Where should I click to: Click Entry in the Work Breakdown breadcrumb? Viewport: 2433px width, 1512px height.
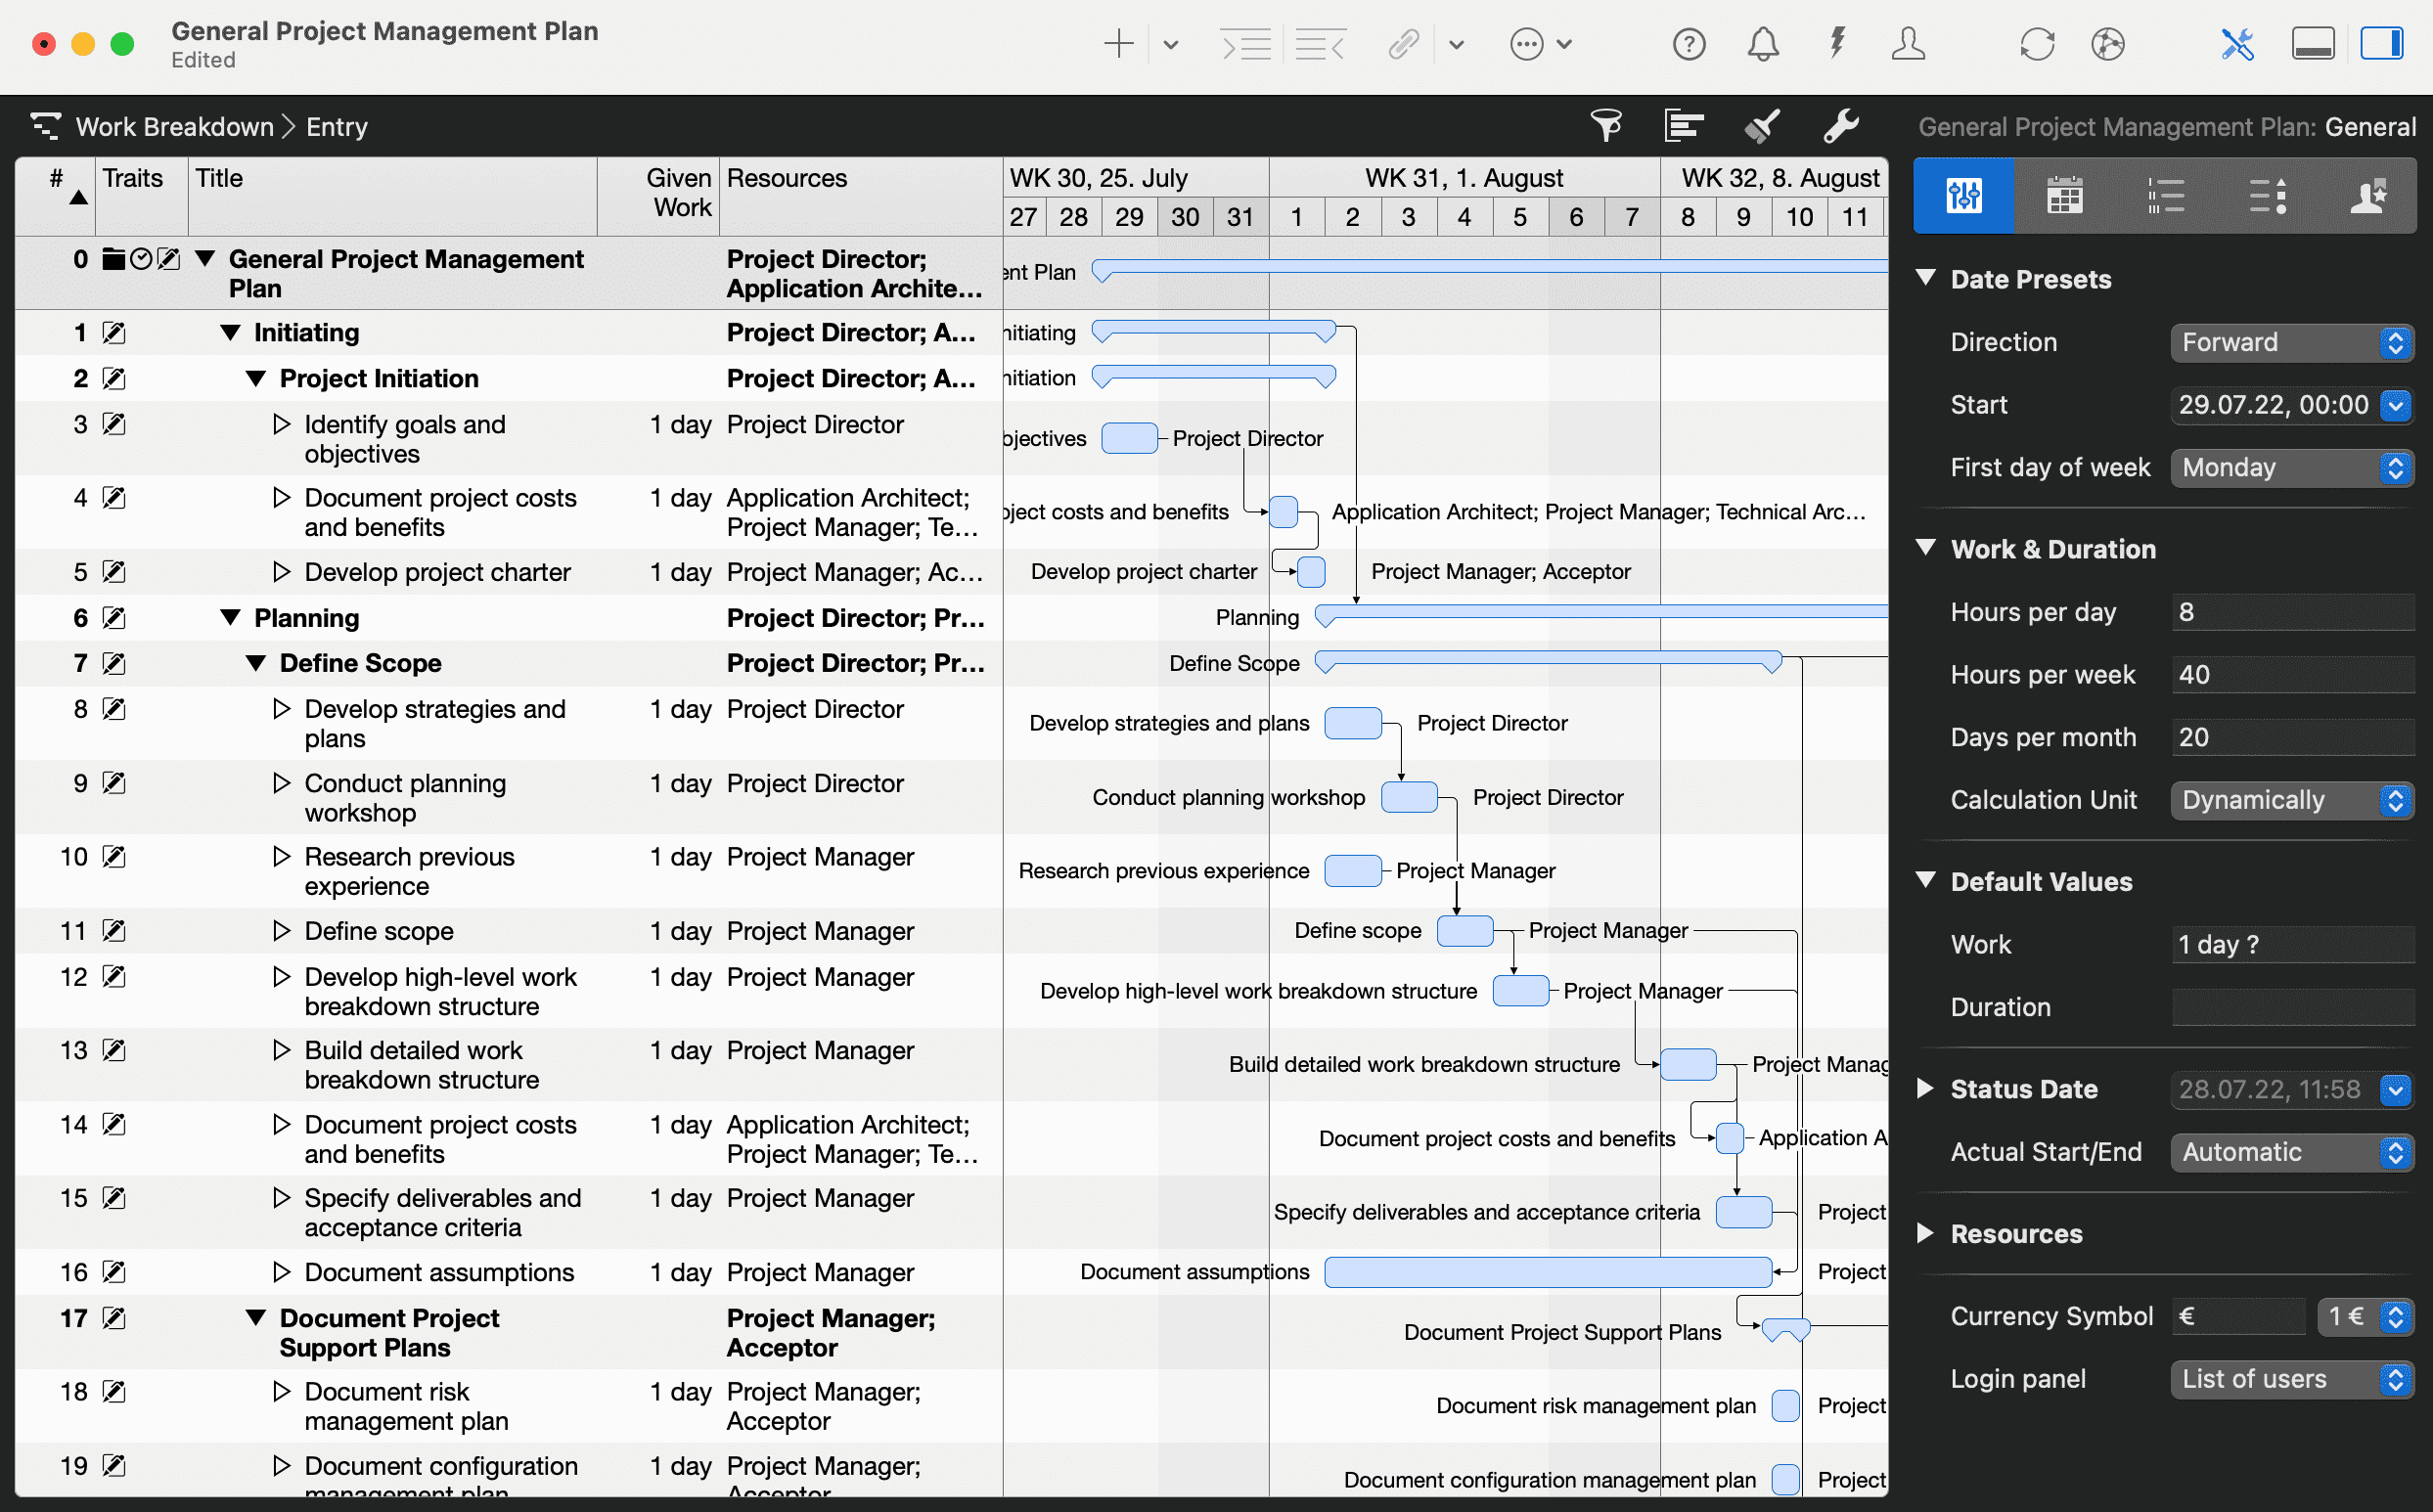(336, 126)
